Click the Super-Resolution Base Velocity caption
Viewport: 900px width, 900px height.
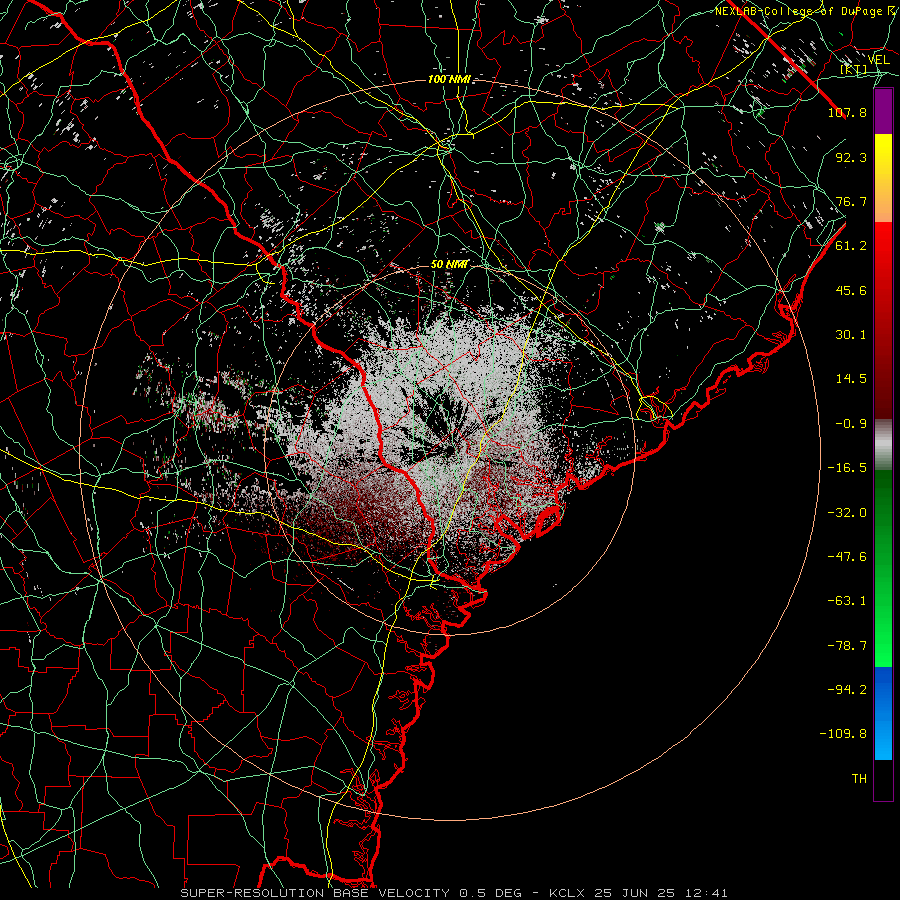(x=454, y=893)
